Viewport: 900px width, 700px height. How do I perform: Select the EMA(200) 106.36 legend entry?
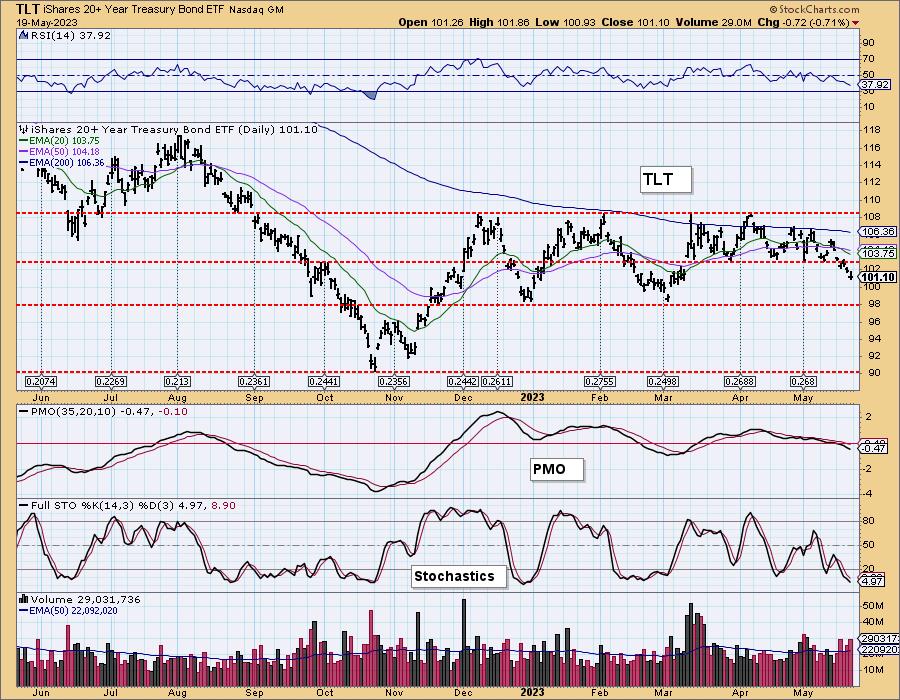click(x=61, y=162)
